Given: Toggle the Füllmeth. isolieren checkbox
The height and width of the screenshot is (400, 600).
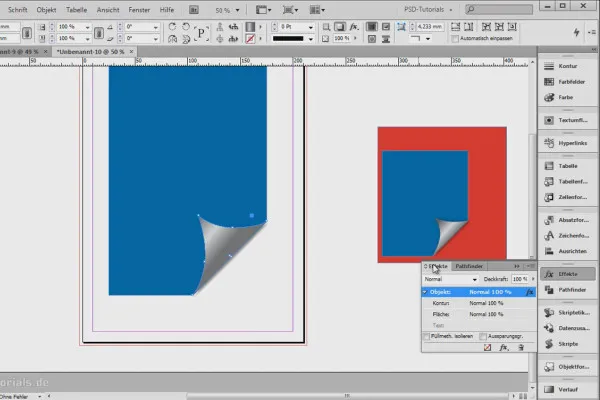Looking at the screenshot, I should (428, 336).
